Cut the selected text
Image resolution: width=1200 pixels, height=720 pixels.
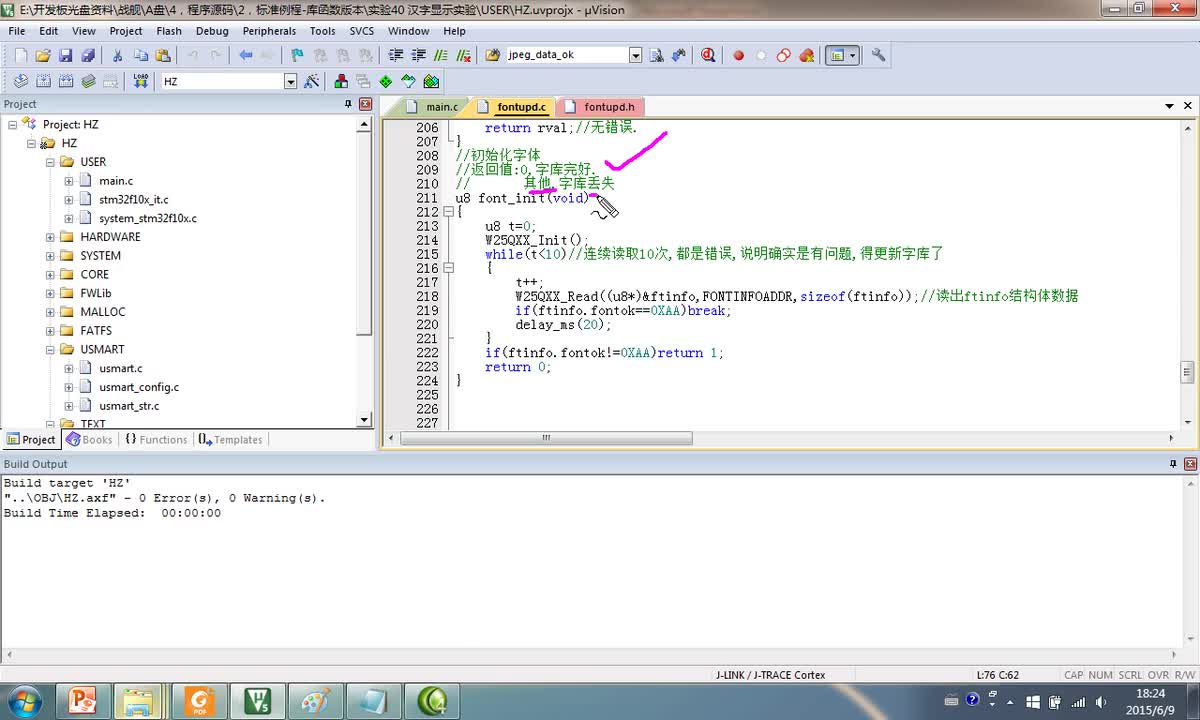click(117, 56)
